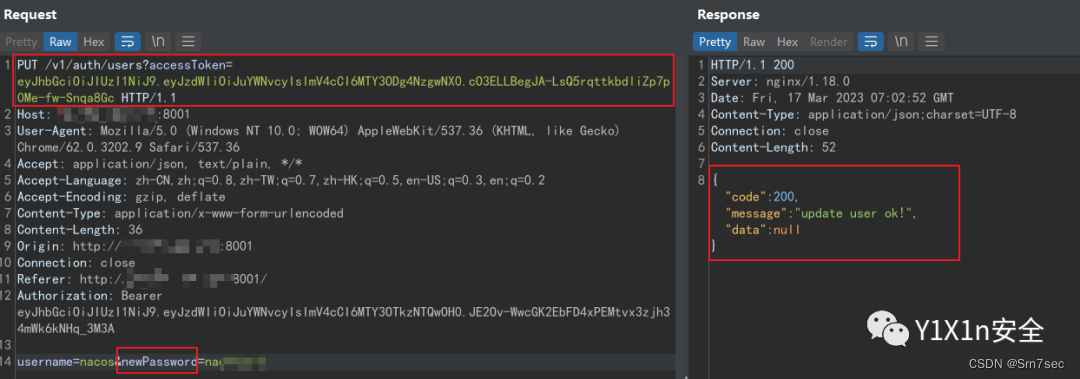Click the request Connection: close line
Screen dimensions: 1080x379
(x=76, y=263)
